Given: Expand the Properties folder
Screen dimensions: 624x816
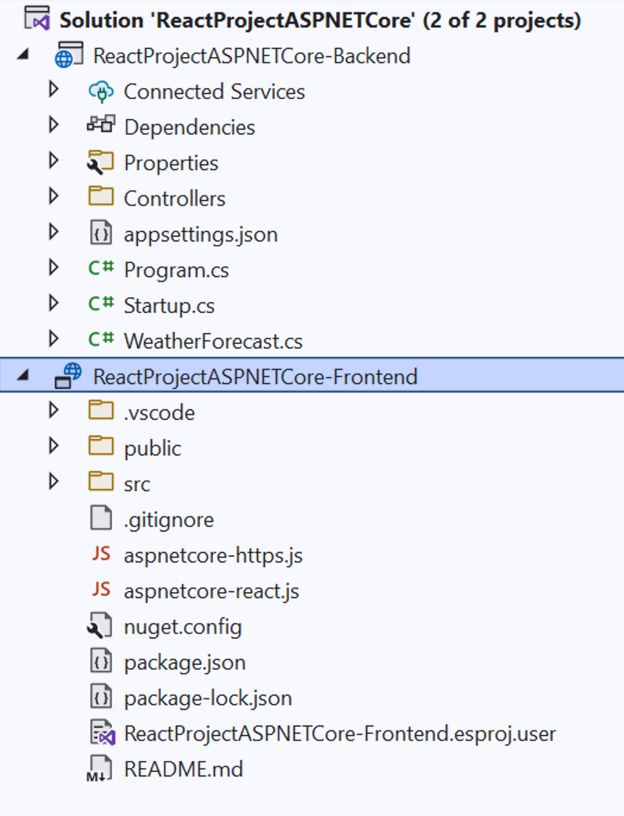Looking at the screenshot, I should coord(53,161).
